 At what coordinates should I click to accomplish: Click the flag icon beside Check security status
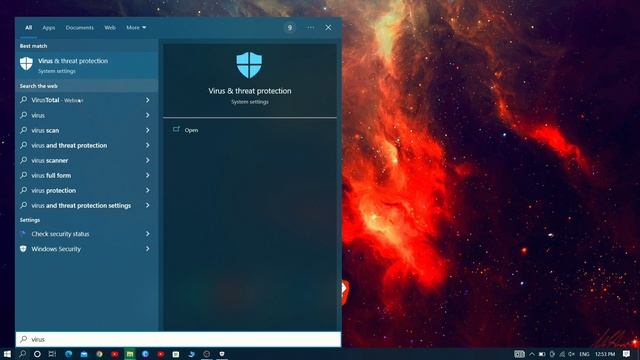click(x=23, y=233)
